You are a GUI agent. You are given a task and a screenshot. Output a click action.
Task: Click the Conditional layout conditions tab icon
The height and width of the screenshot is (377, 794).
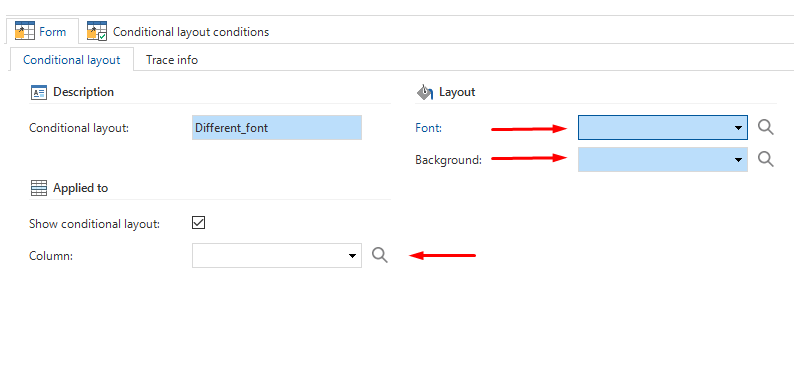click(x=97, y=31)
